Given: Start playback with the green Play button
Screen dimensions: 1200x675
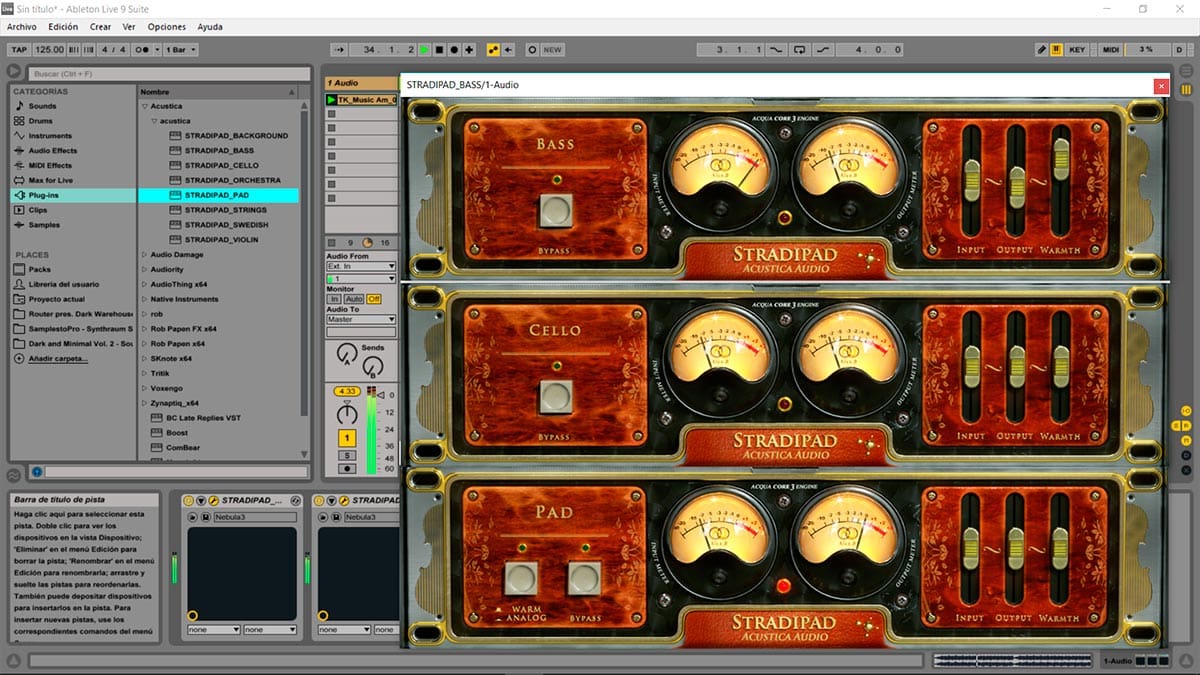Looking at the screenshot, I should (424, 49).
